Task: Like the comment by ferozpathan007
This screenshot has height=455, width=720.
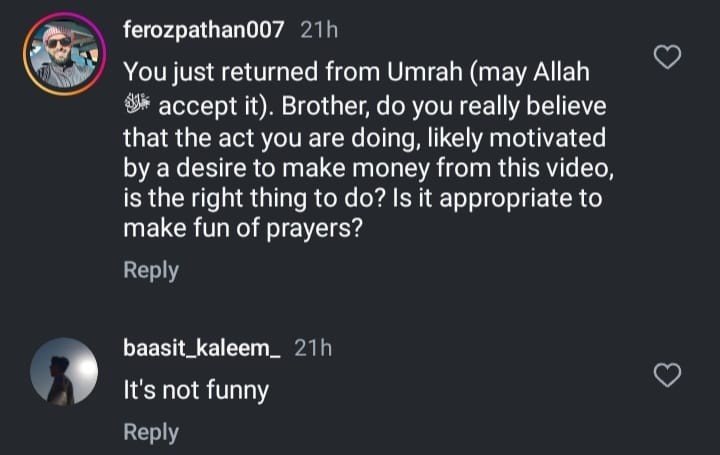Action: point(666,57)
